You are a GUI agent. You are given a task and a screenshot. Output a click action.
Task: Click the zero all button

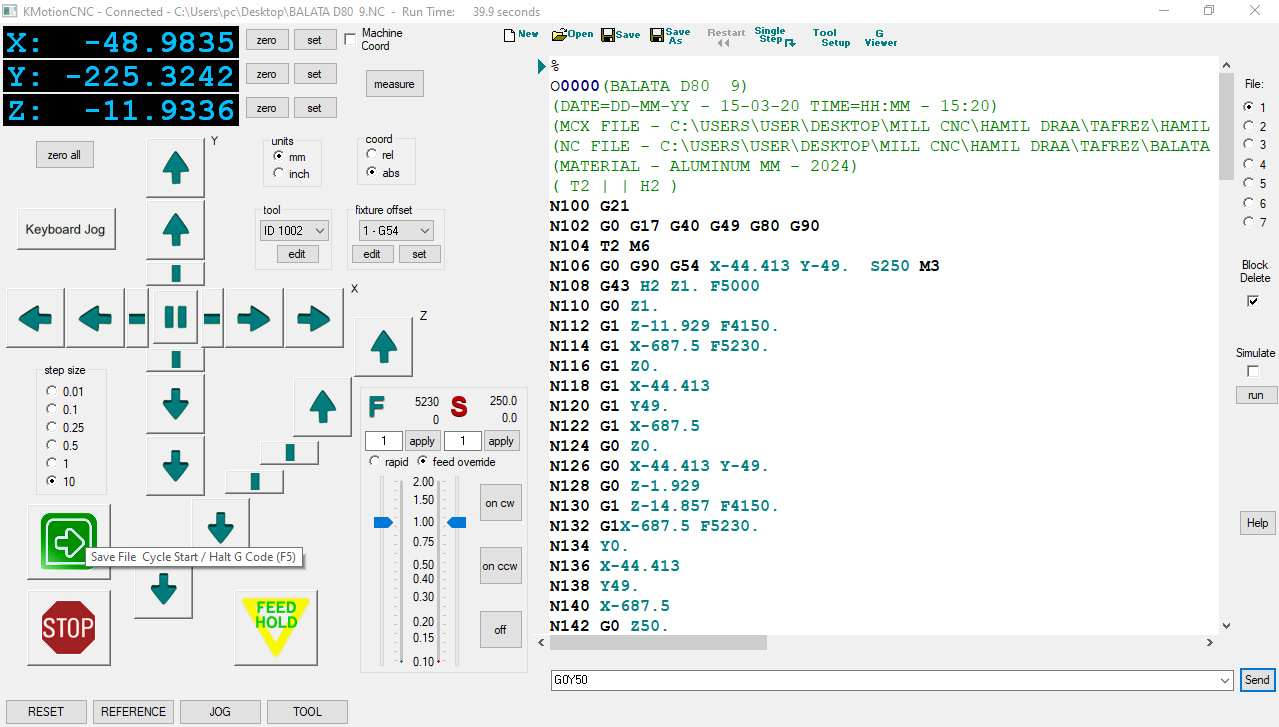[64, 155]
